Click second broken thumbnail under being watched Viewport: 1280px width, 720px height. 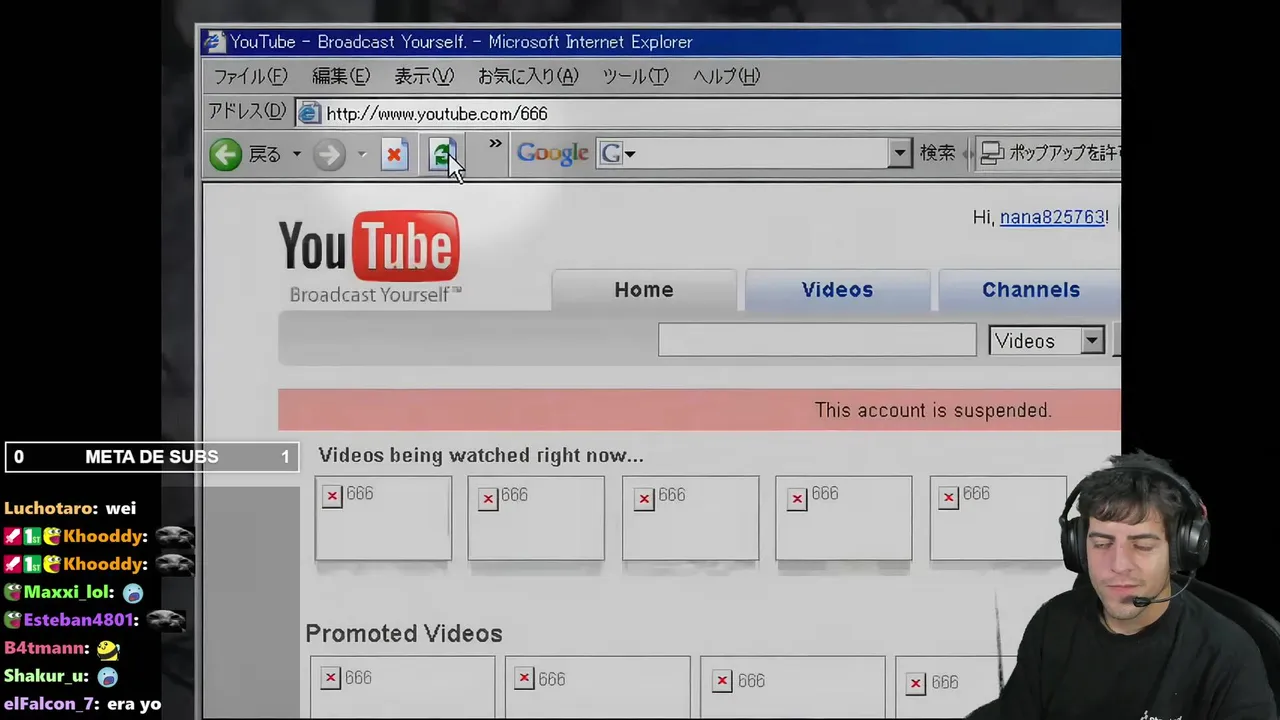(536, 518)
